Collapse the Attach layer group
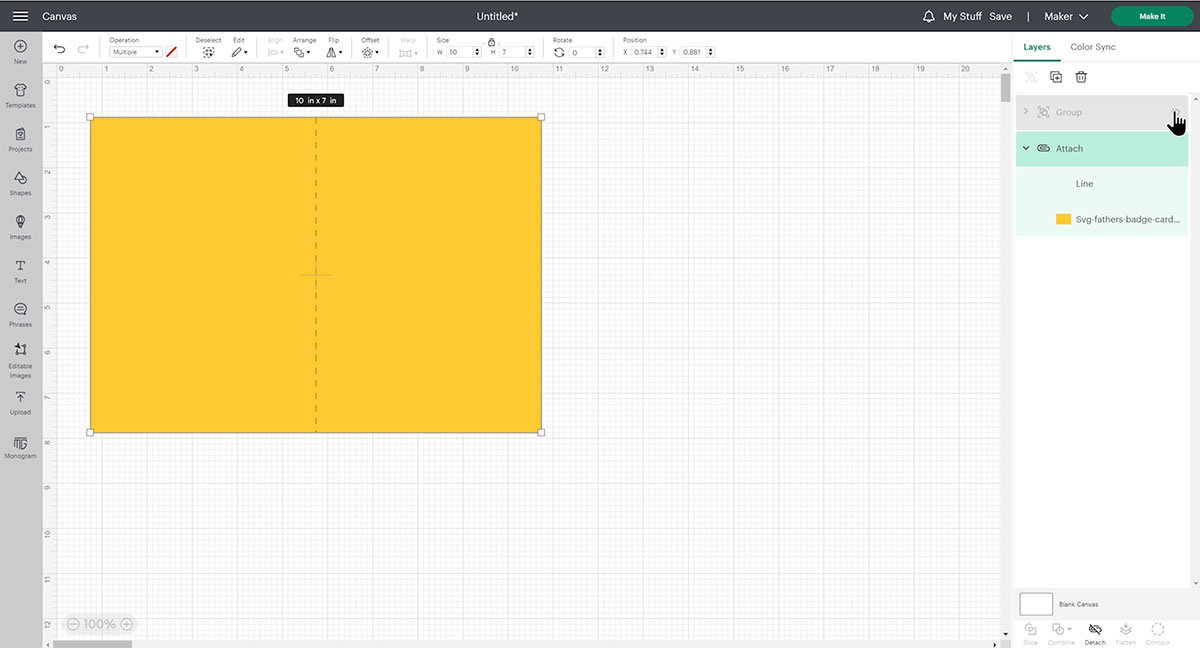This screenshot has height=648, width=1200. point(1026,148)
